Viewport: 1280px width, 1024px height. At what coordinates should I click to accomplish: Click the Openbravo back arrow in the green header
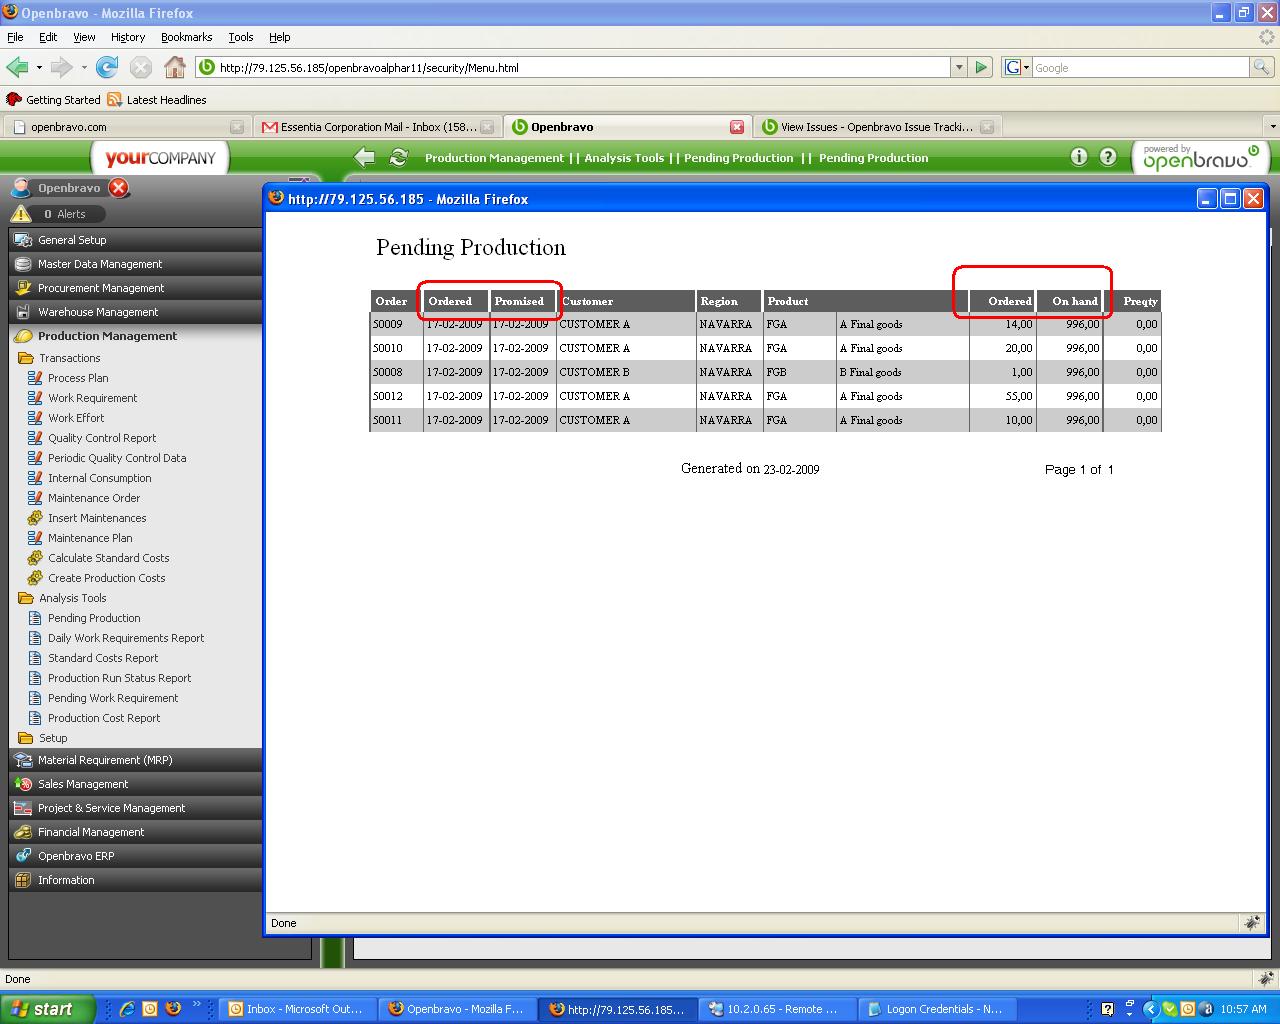[364, 157]
